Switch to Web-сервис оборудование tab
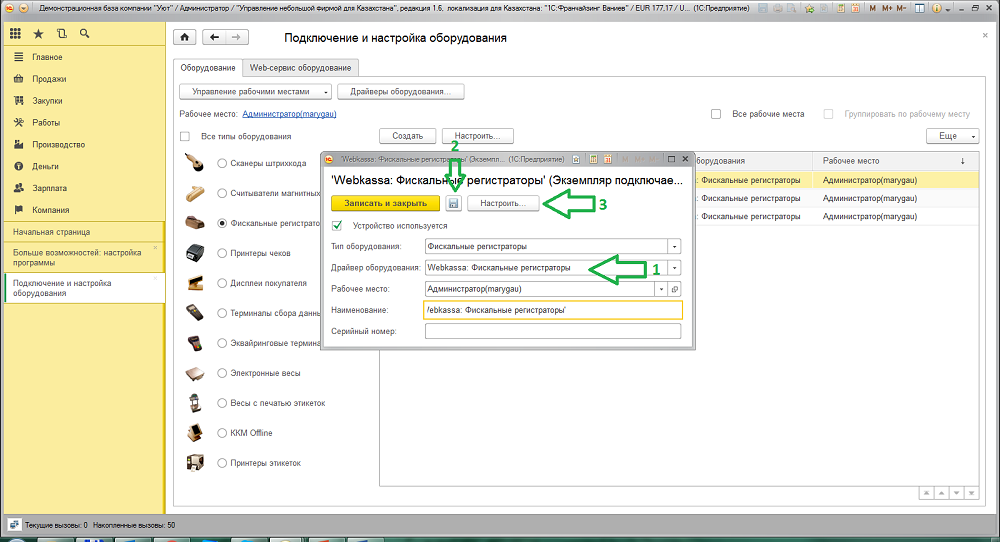Viewport: 1000px width, 542px height. 300,68
